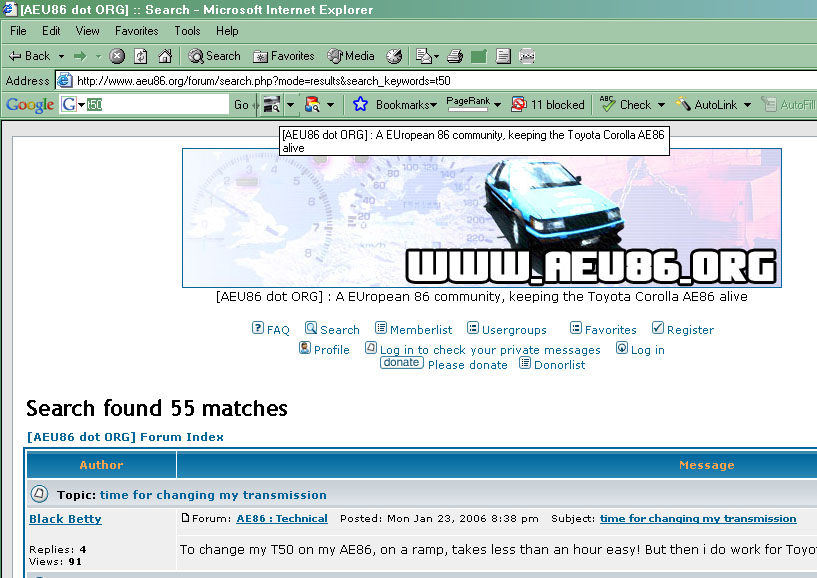The height and width of the screenshot is (578, 817).
Task: Print the page using the printer icon
Action: click(x=454, y=56)
